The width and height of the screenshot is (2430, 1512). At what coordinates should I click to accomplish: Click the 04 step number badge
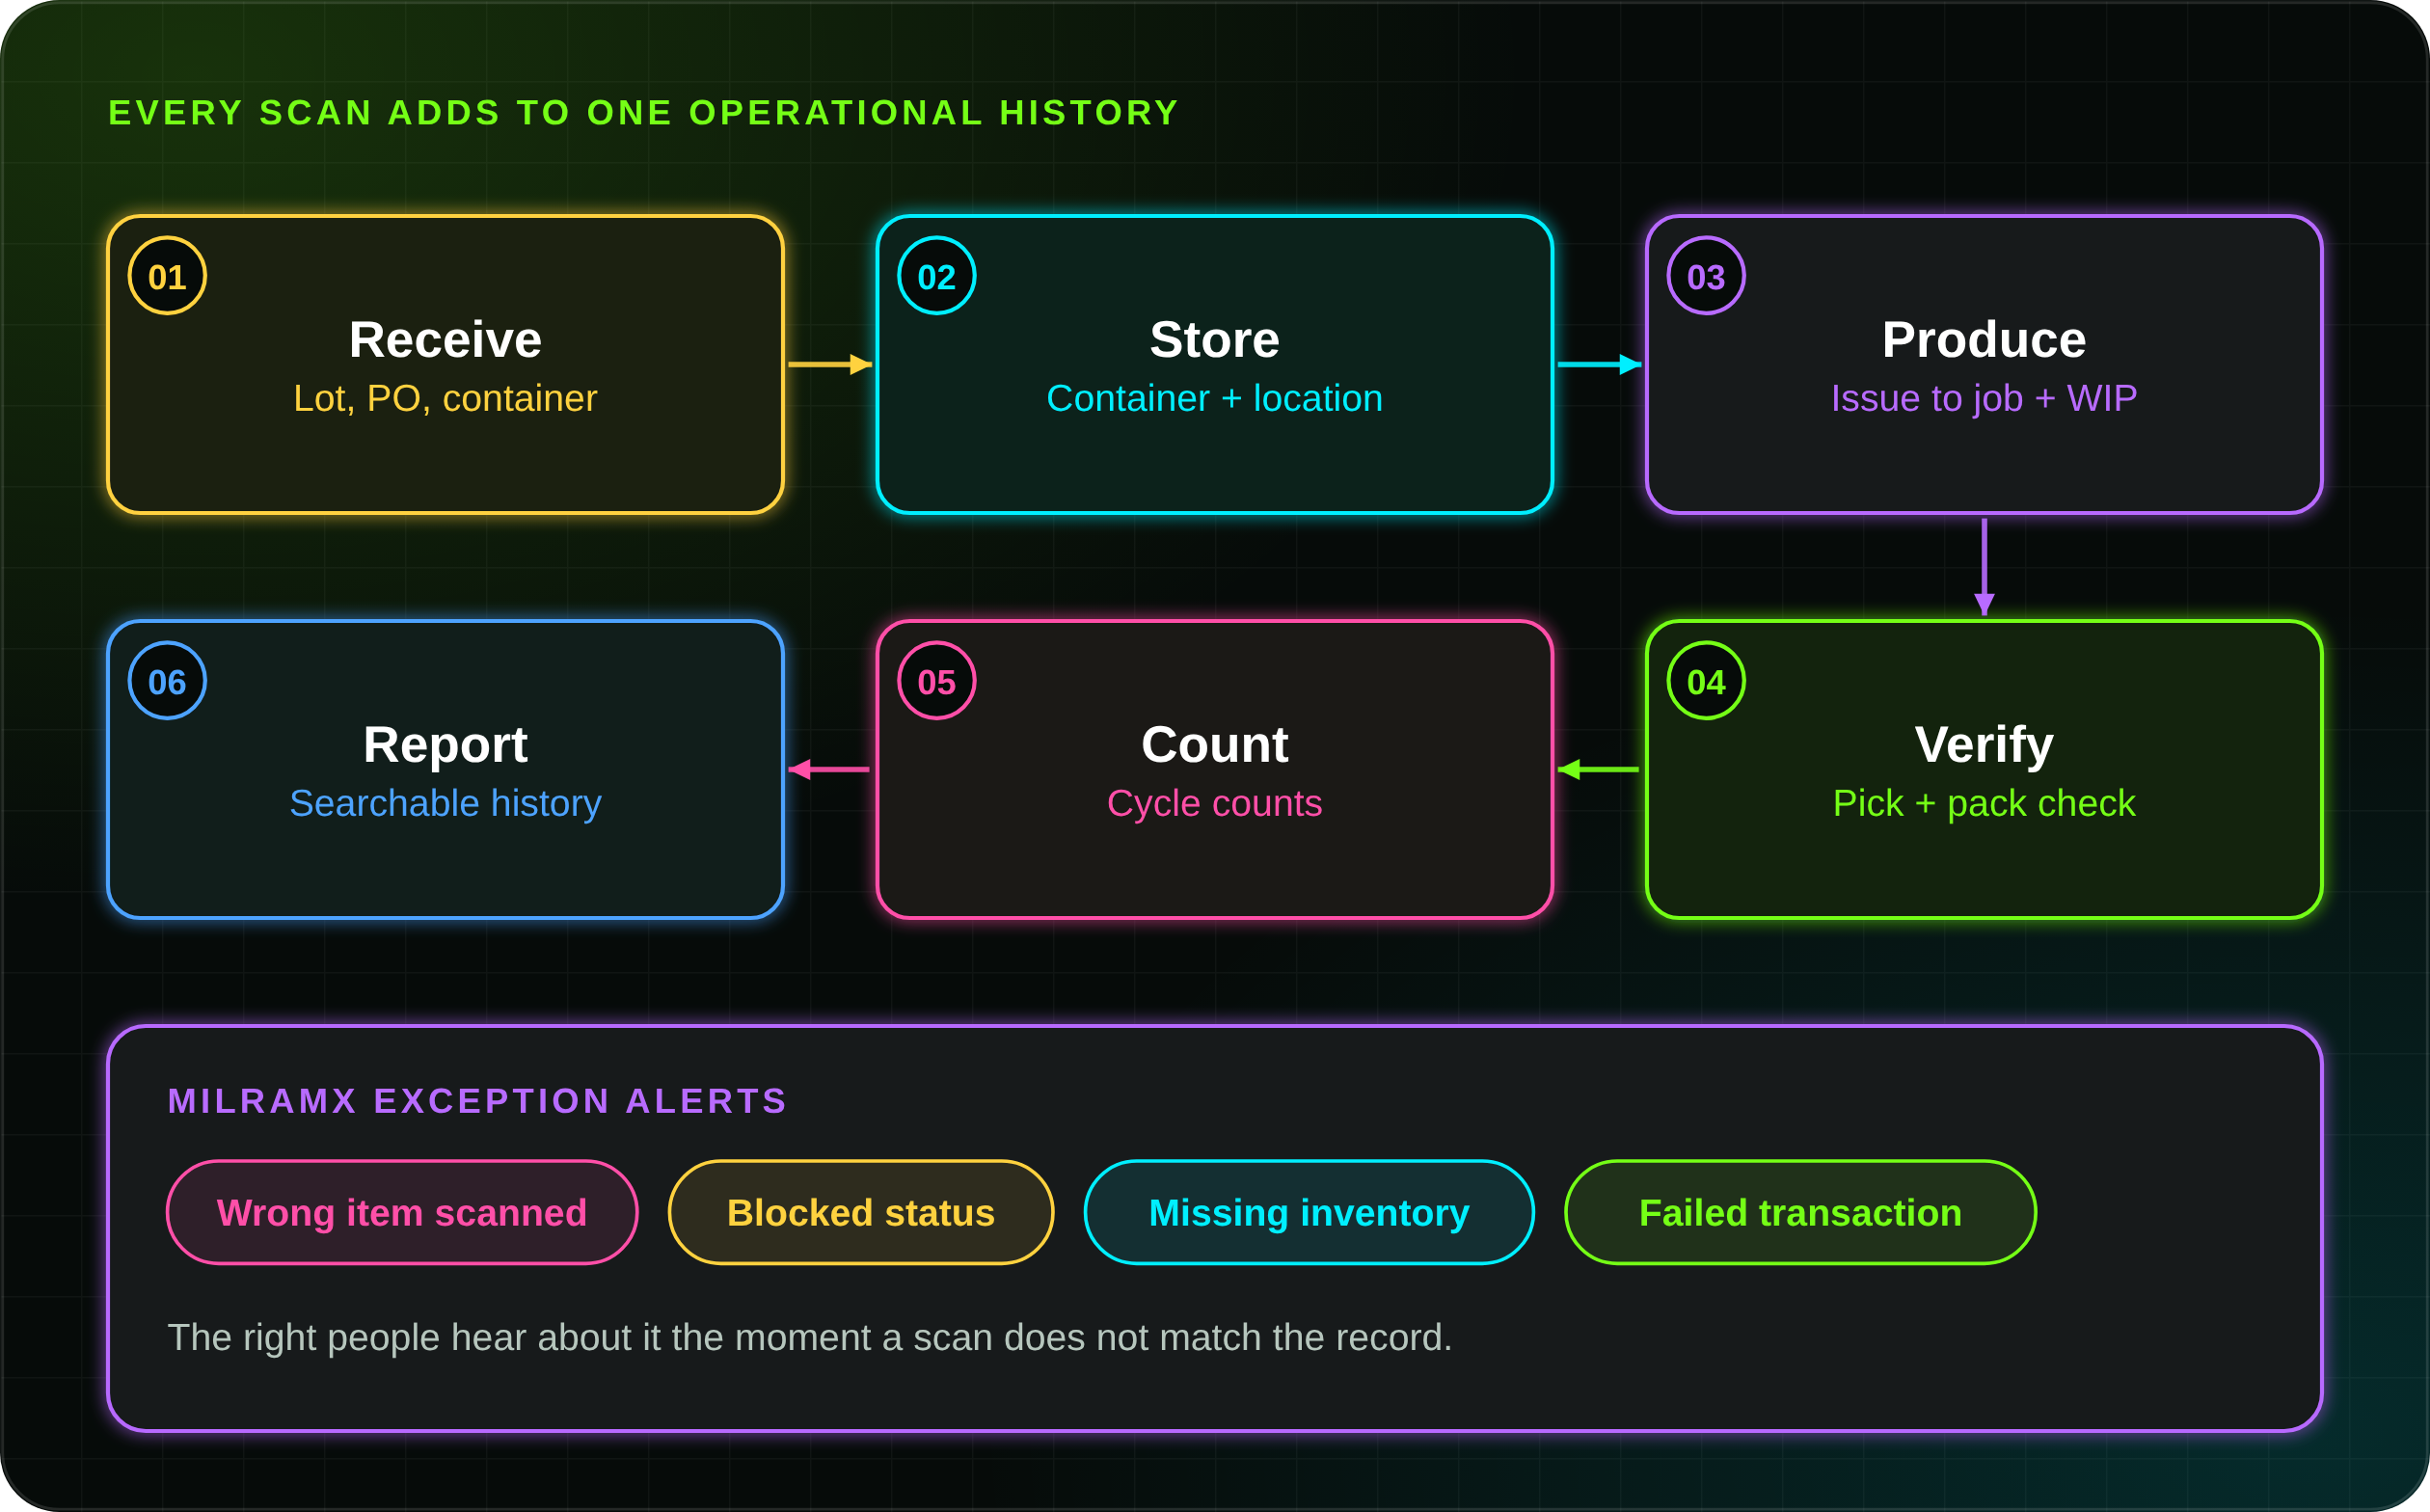[x=1706, y=681]
